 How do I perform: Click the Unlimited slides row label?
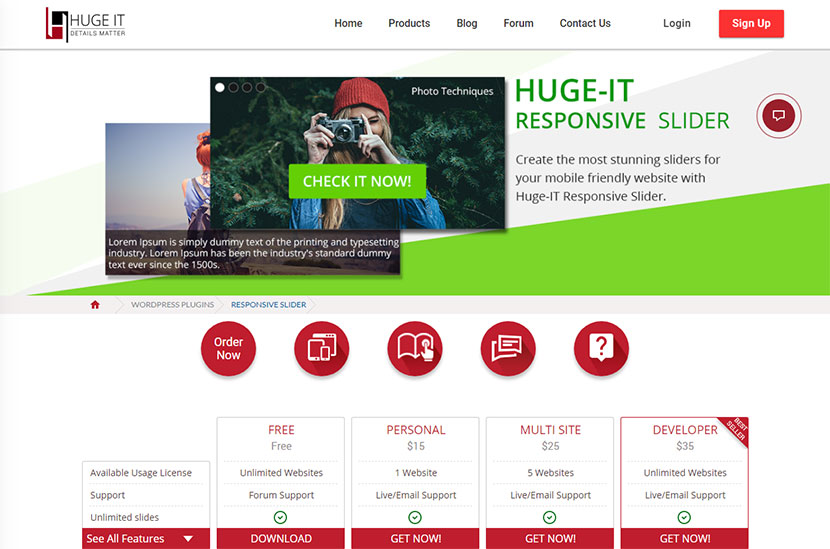pyautogui.click(x=124, y=517)
